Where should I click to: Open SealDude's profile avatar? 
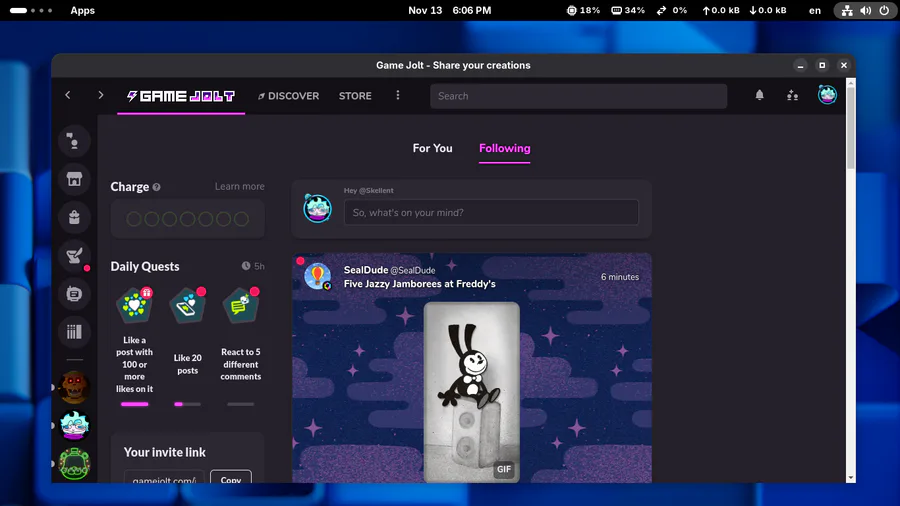click(x=317, y=276)
